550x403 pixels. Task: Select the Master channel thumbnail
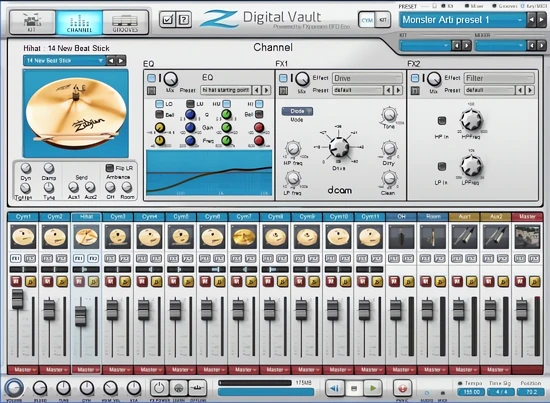point(528,237)
